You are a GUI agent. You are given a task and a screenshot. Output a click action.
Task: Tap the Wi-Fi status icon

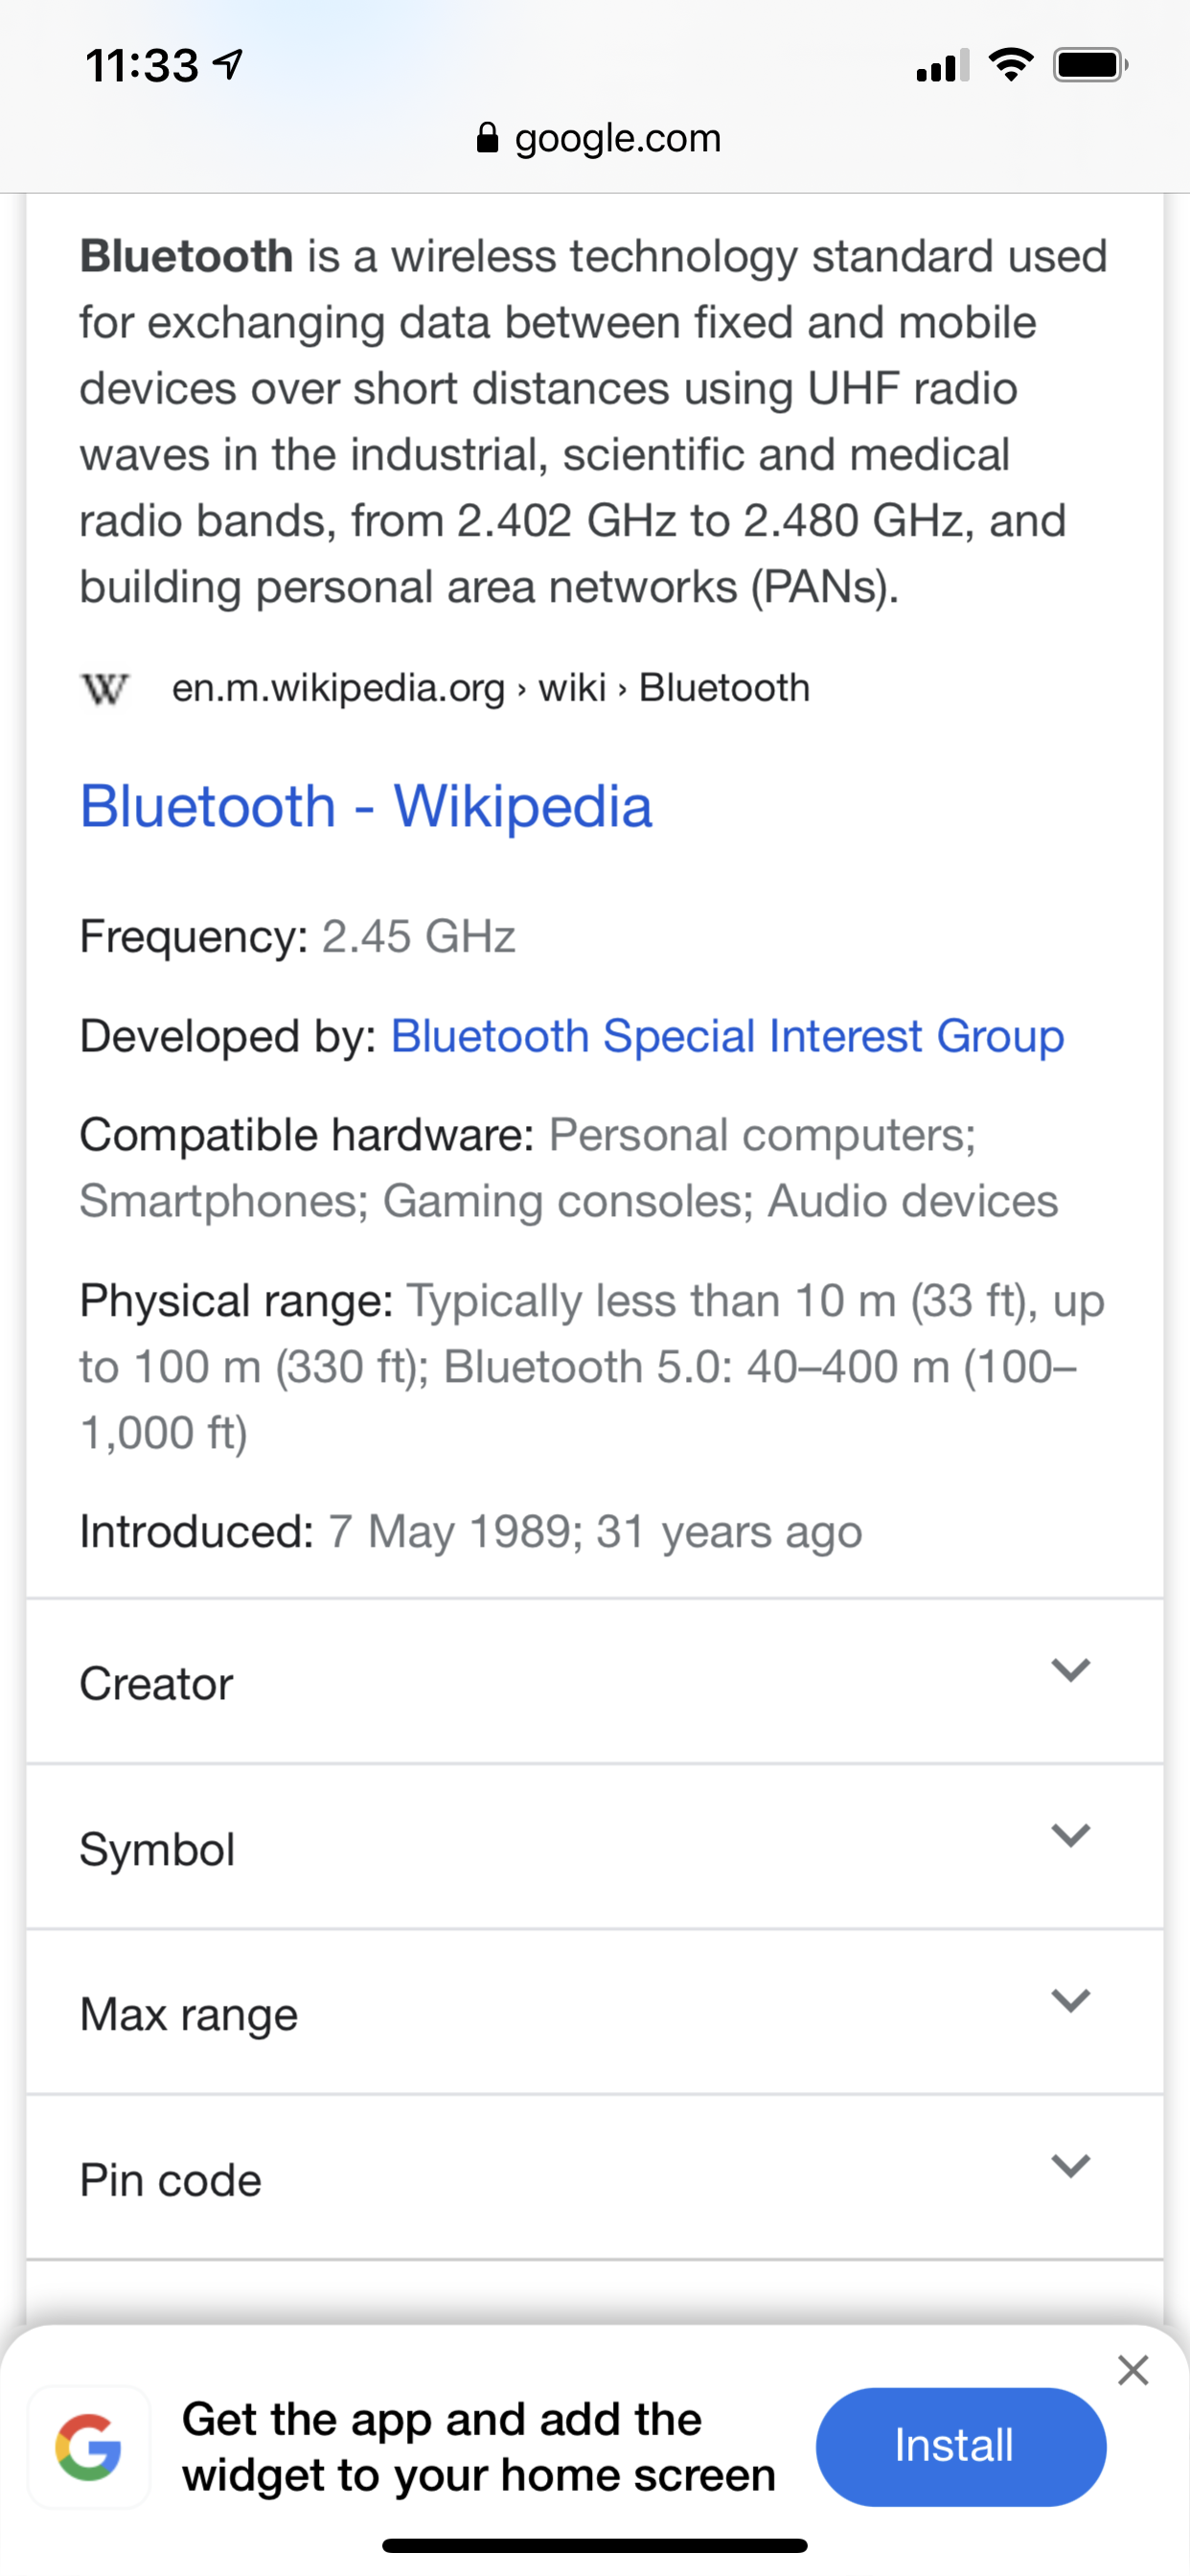click(x=1010, y=66)
